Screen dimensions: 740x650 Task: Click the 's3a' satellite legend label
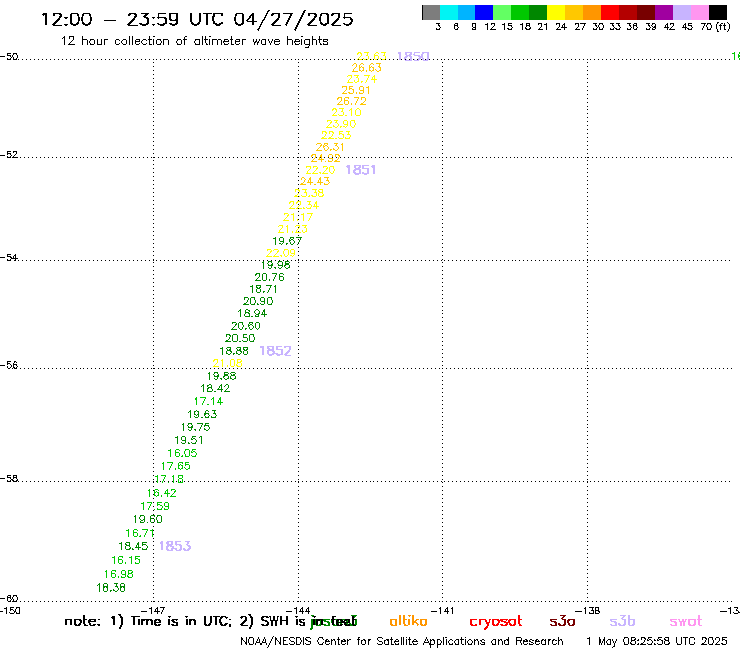point(562,621)
